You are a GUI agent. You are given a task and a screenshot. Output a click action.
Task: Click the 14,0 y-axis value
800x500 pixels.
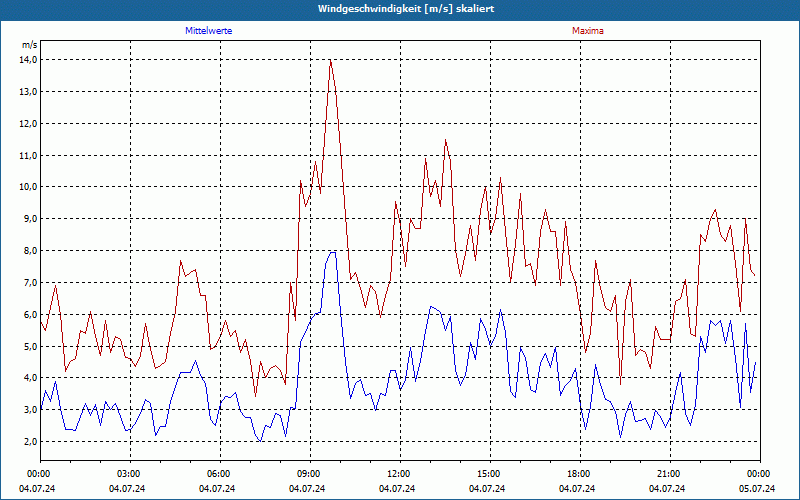pos(29,60)
